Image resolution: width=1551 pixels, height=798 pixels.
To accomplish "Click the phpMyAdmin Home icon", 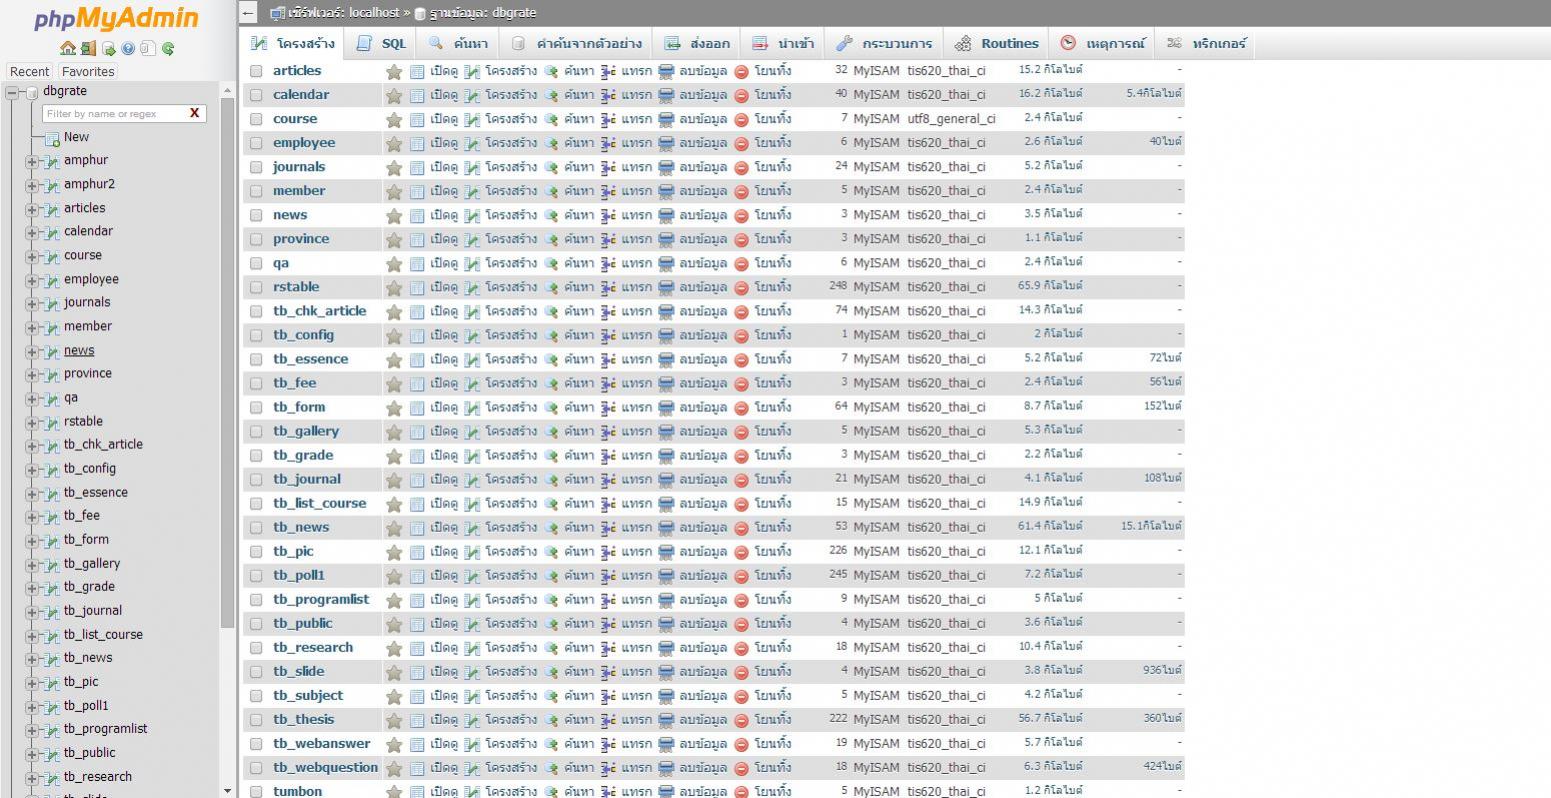I will [x=68, y=48].
